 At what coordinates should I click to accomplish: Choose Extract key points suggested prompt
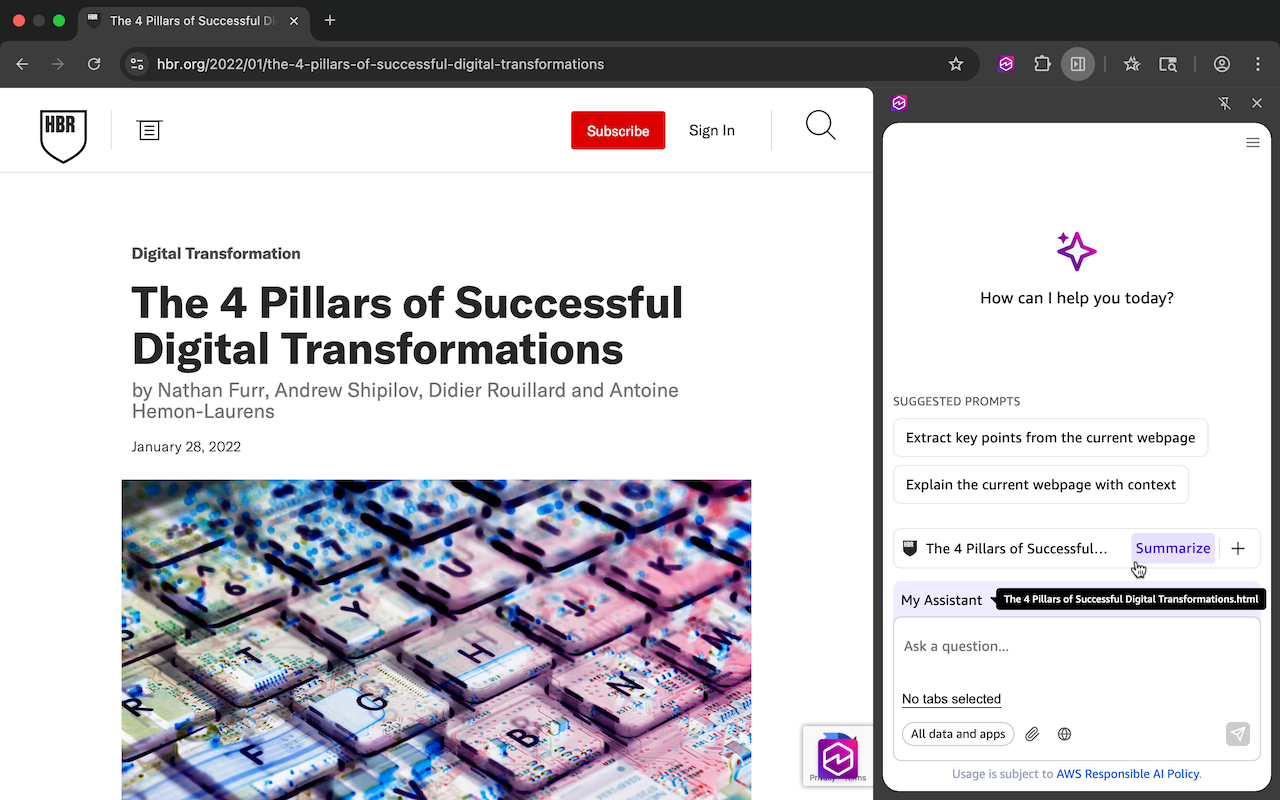click(x=1050, y=438)
